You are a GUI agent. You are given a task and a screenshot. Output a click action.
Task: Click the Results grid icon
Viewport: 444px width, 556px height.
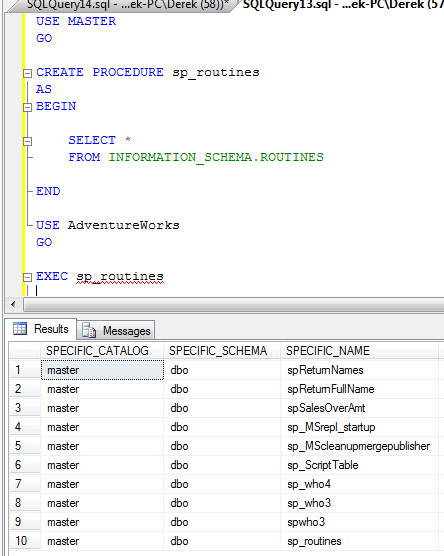pyautogui.click(x=20, y=329)
